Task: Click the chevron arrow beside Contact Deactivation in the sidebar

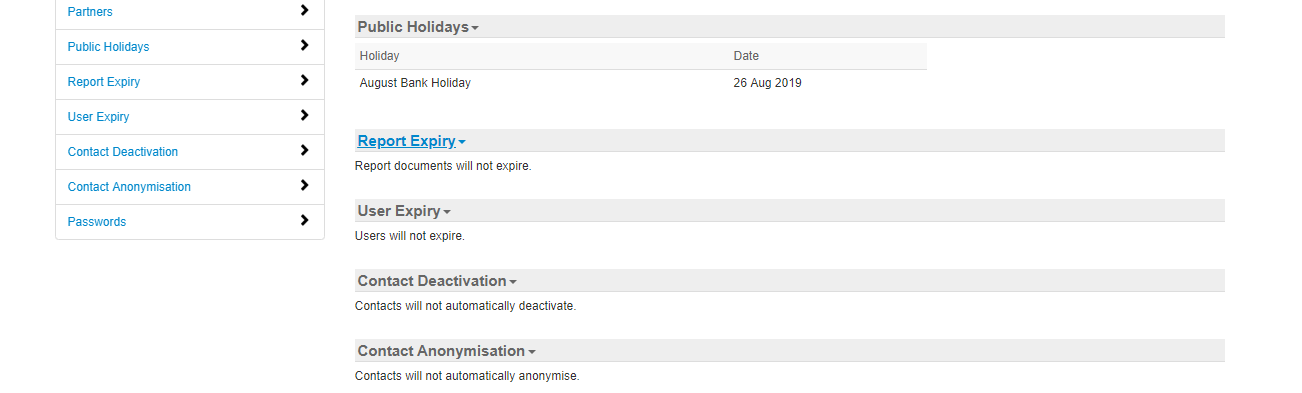Action: click(x=305, y=151)
